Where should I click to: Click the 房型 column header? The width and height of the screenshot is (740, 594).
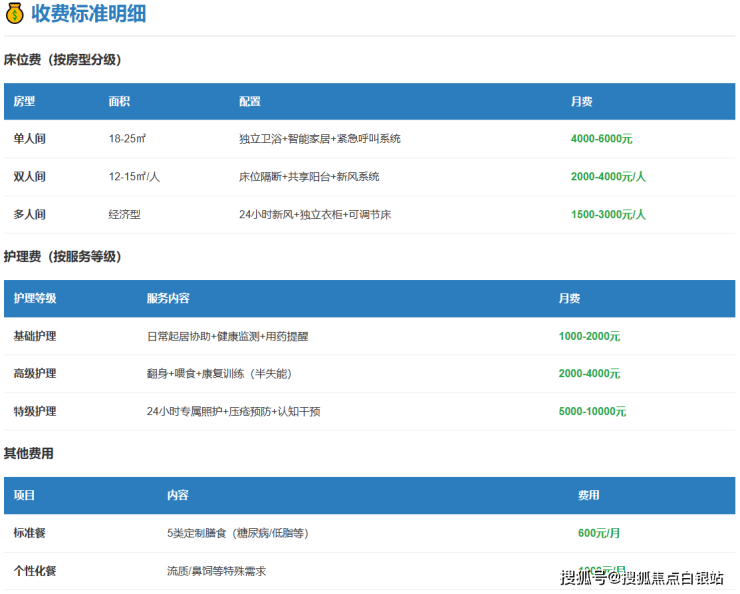coord(24,102)
